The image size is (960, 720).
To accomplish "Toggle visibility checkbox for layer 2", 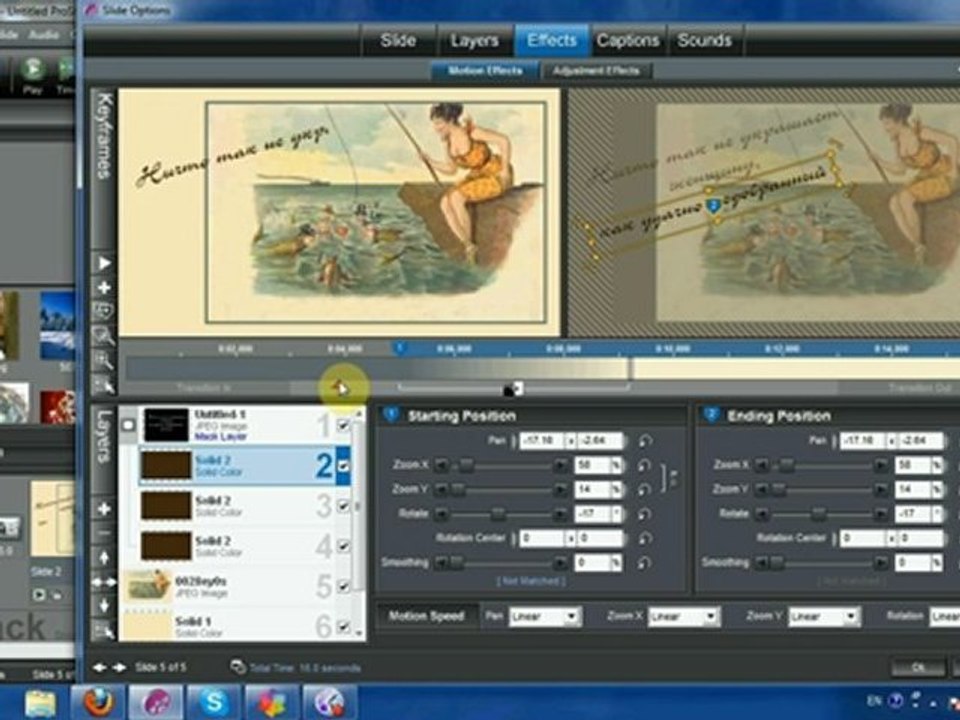I will (343, 466).
